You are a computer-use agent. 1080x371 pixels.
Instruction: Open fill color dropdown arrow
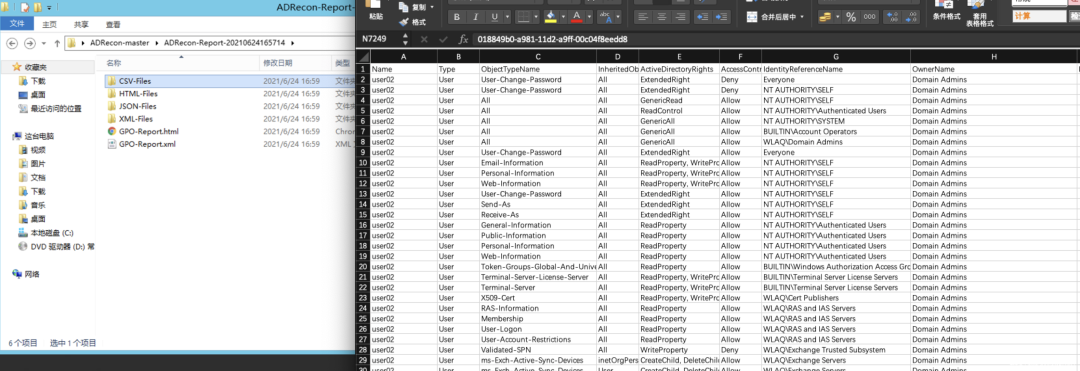click(x=563, y=17)
